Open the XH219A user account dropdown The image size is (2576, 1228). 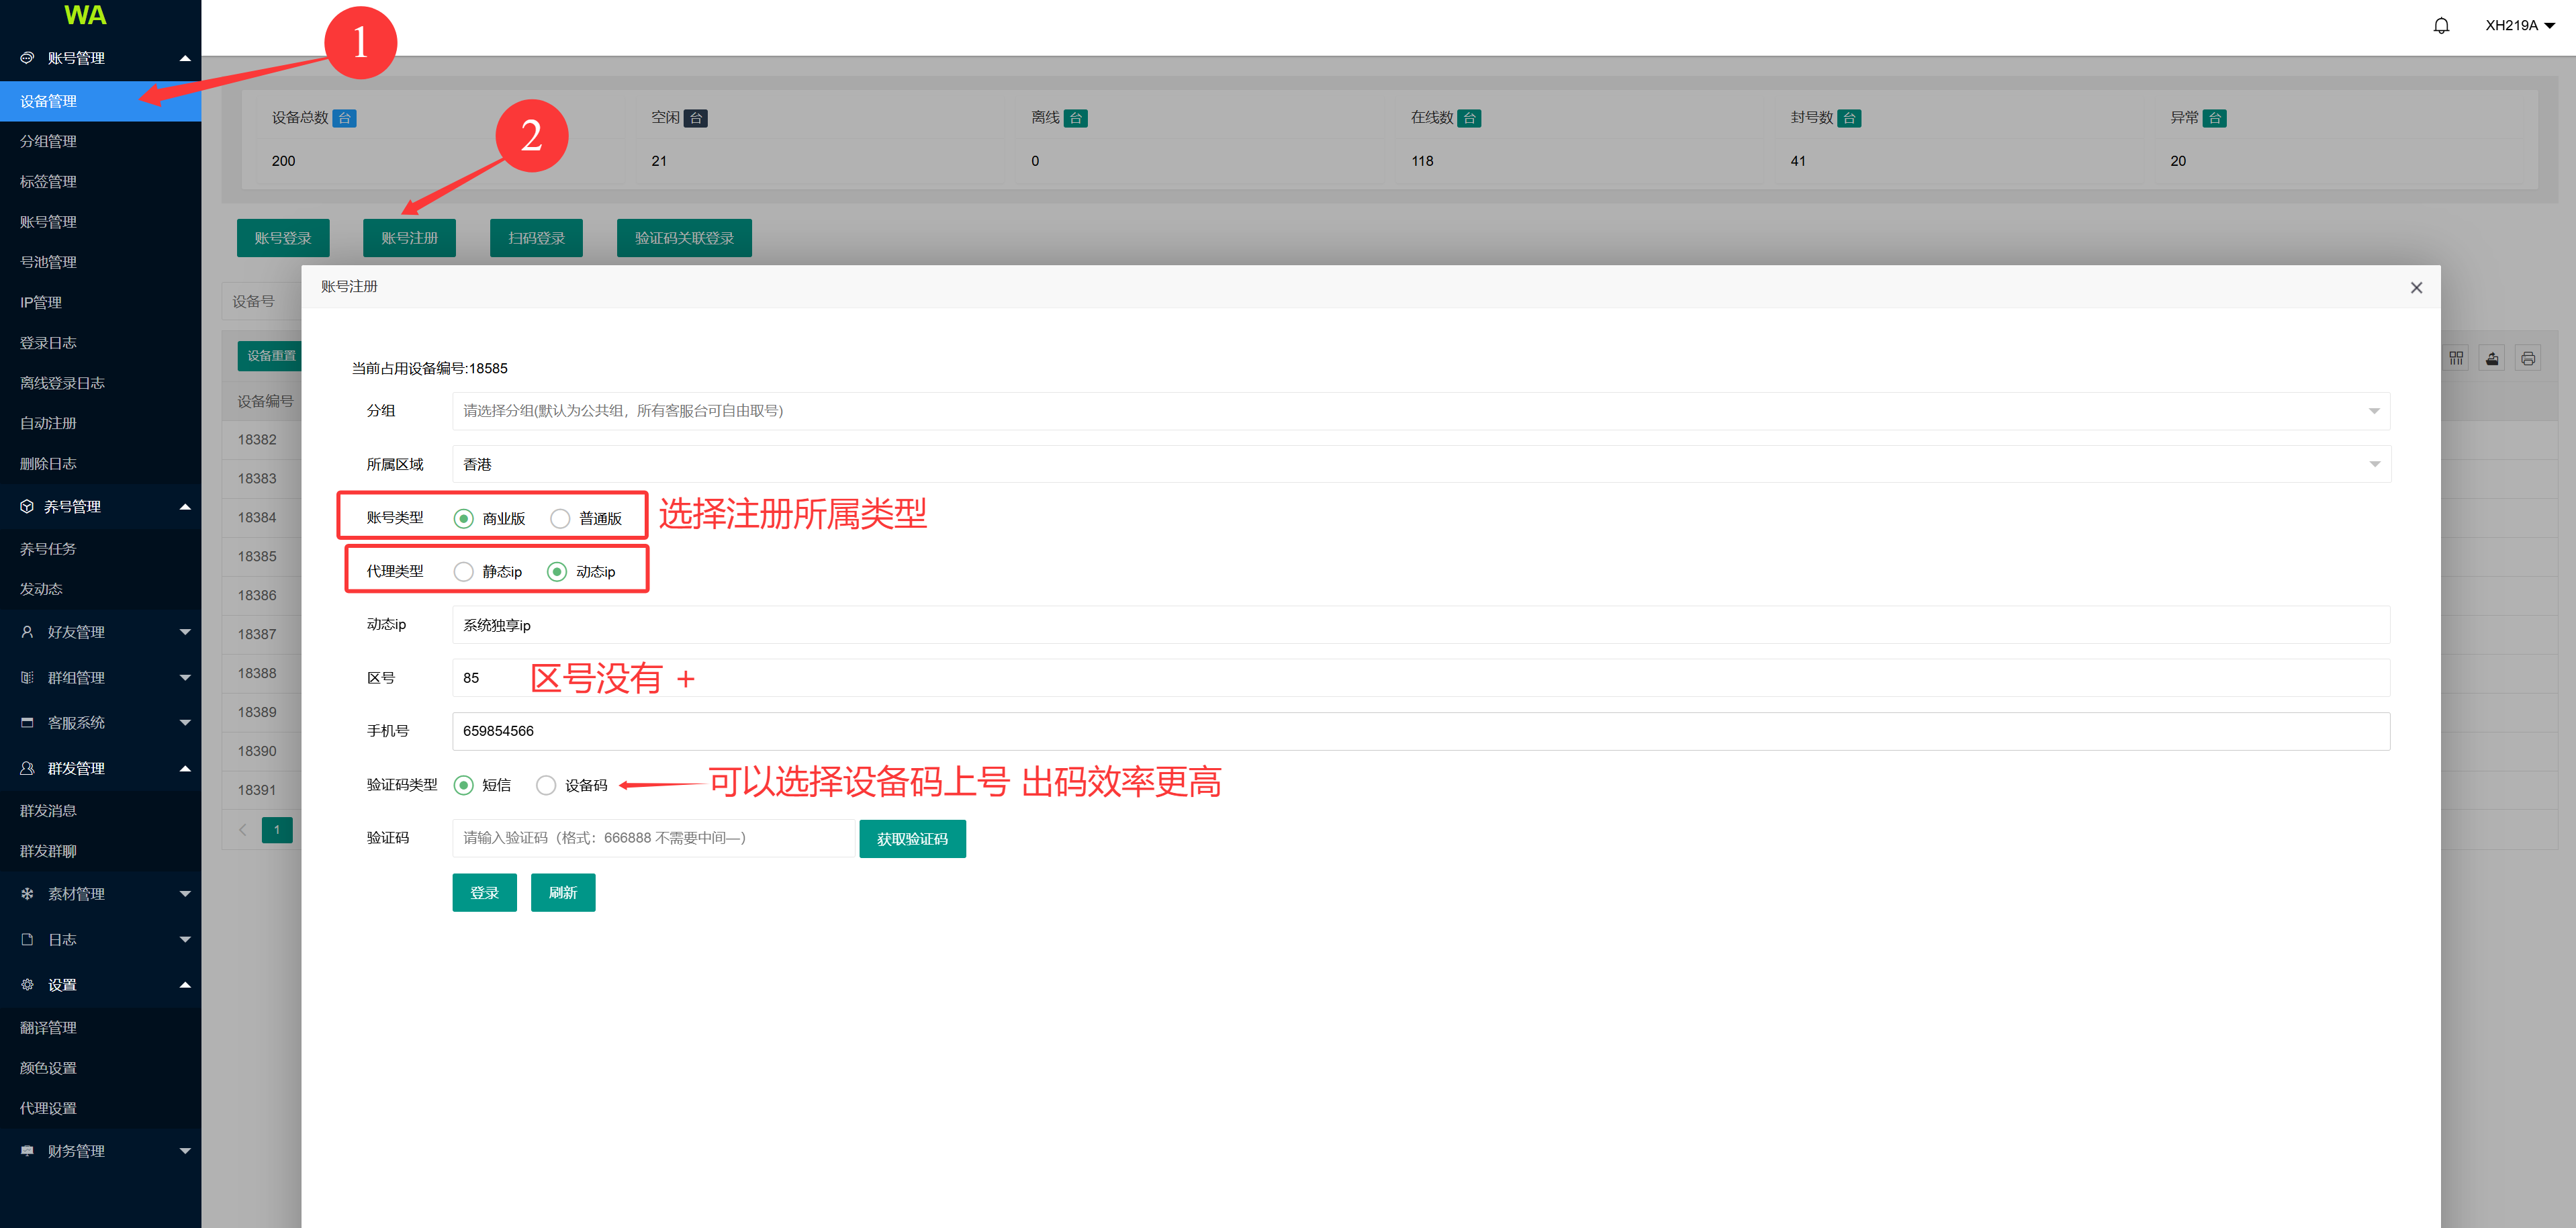(2519, 26)
